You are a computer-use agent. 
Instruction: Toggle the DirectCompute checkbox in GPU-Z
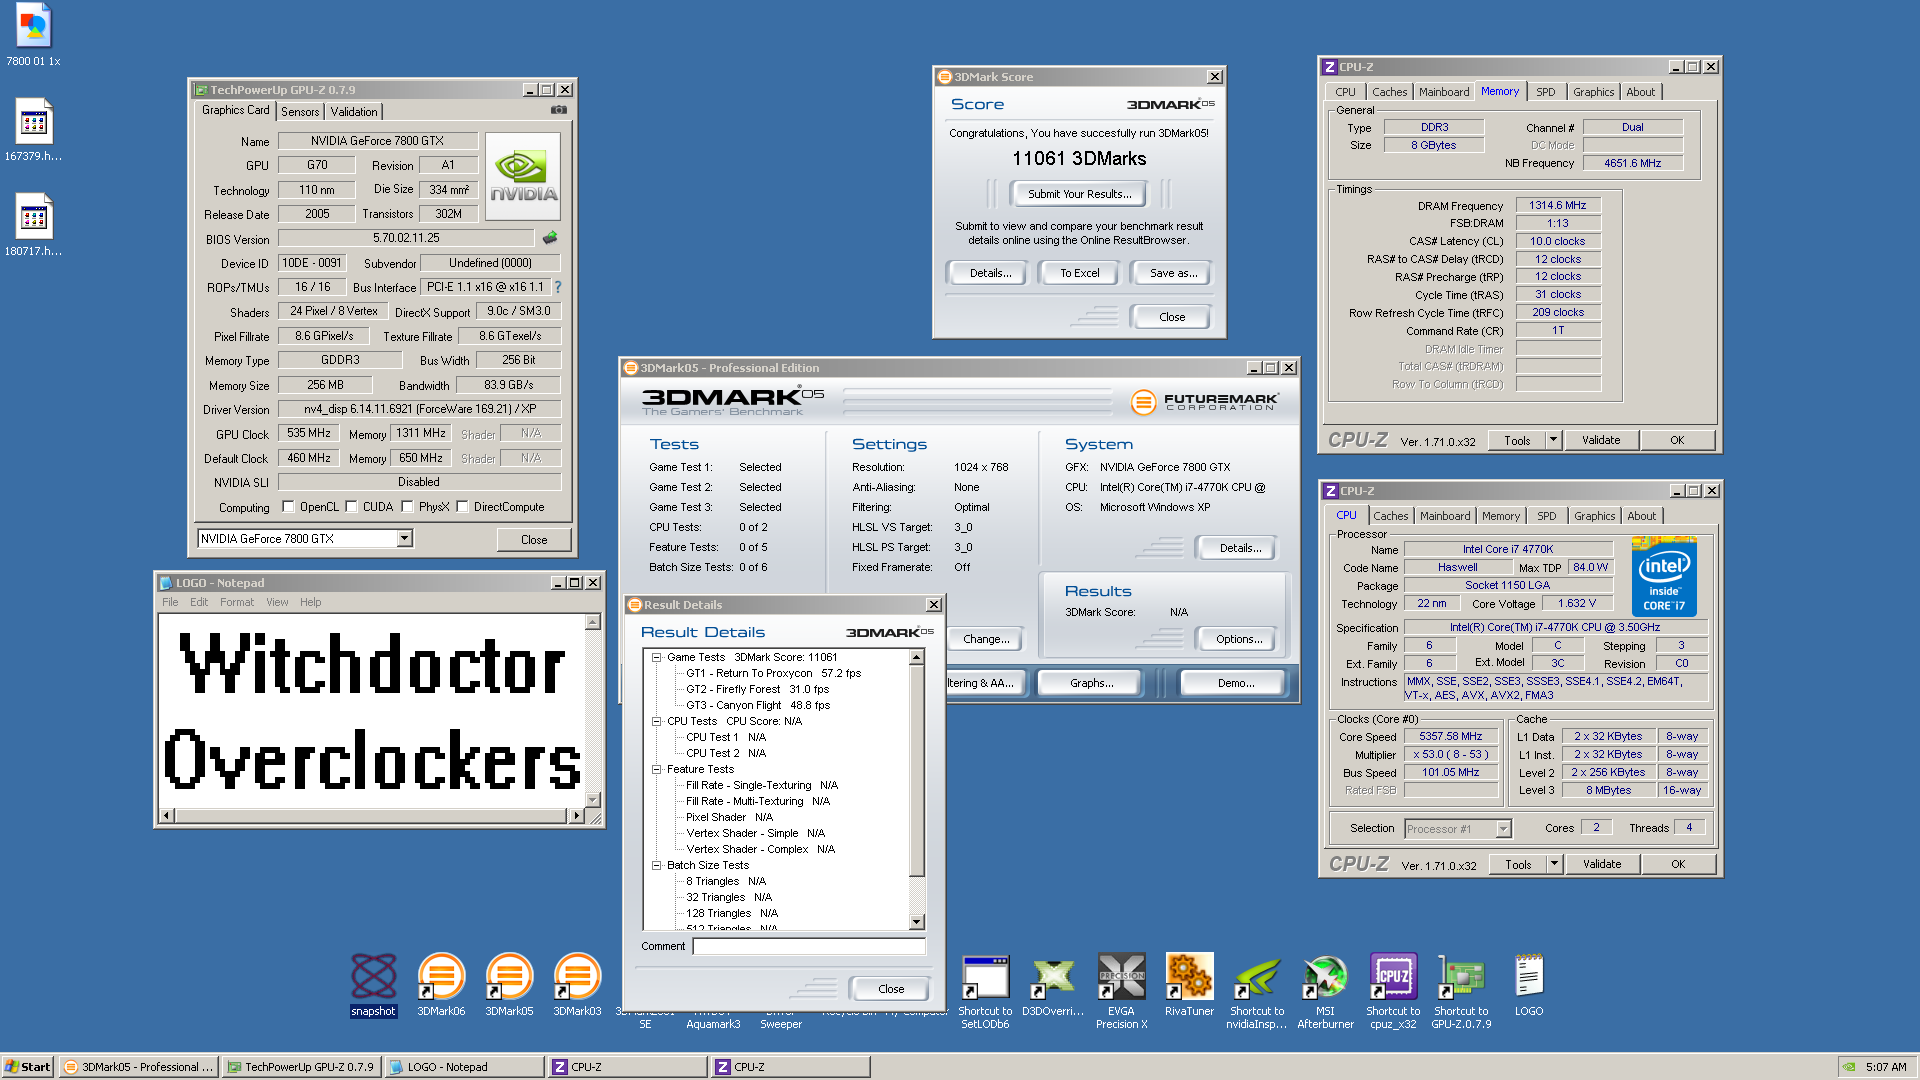pos(462,507)
